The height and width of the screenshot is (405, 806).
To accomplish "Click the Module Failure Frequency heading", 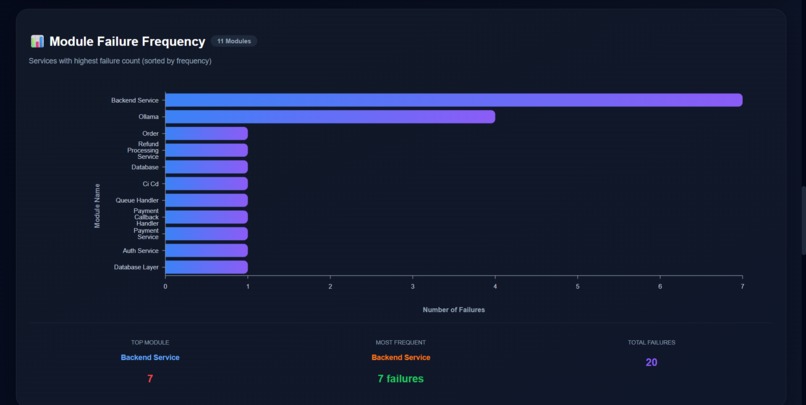I will tap(127, 42).
